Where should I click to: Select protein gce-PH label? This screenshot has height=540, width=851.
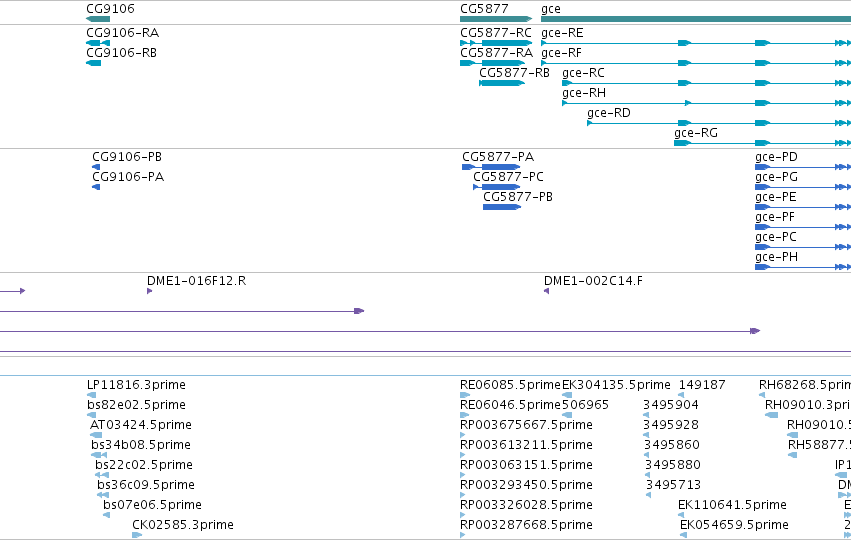coord(776,257)
